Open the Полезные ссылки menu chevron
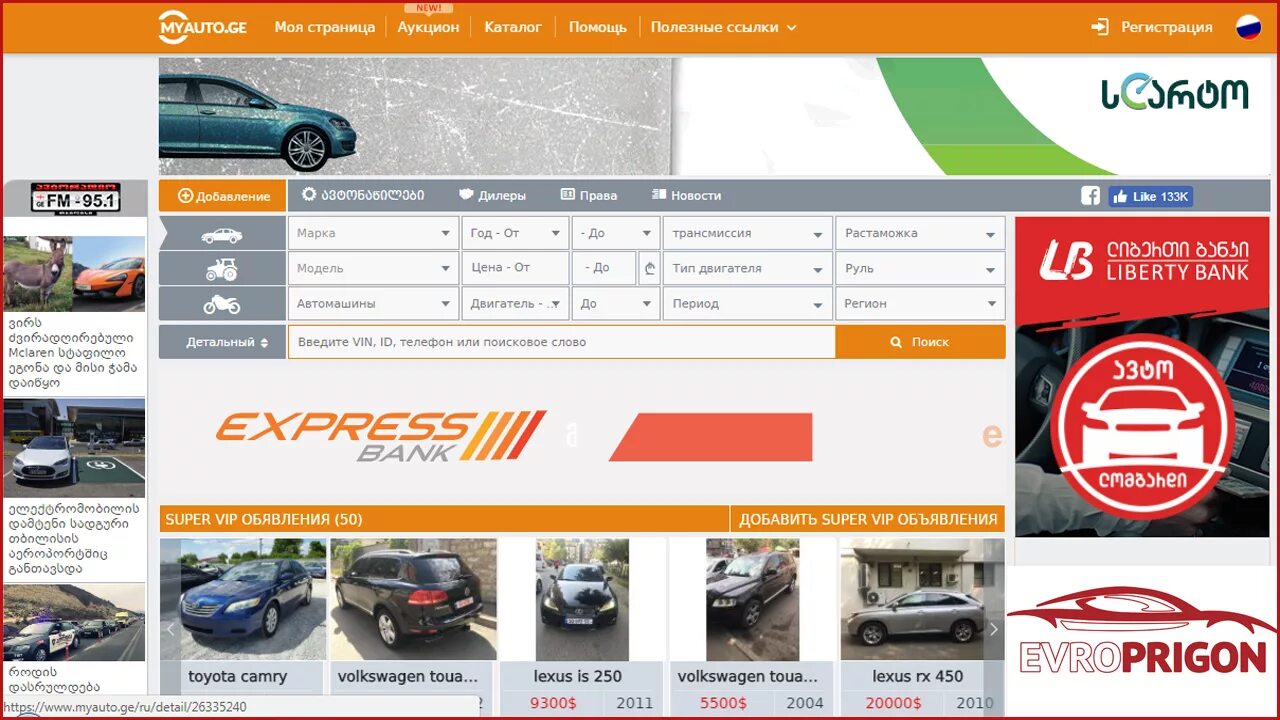 [x=793, y=28]
